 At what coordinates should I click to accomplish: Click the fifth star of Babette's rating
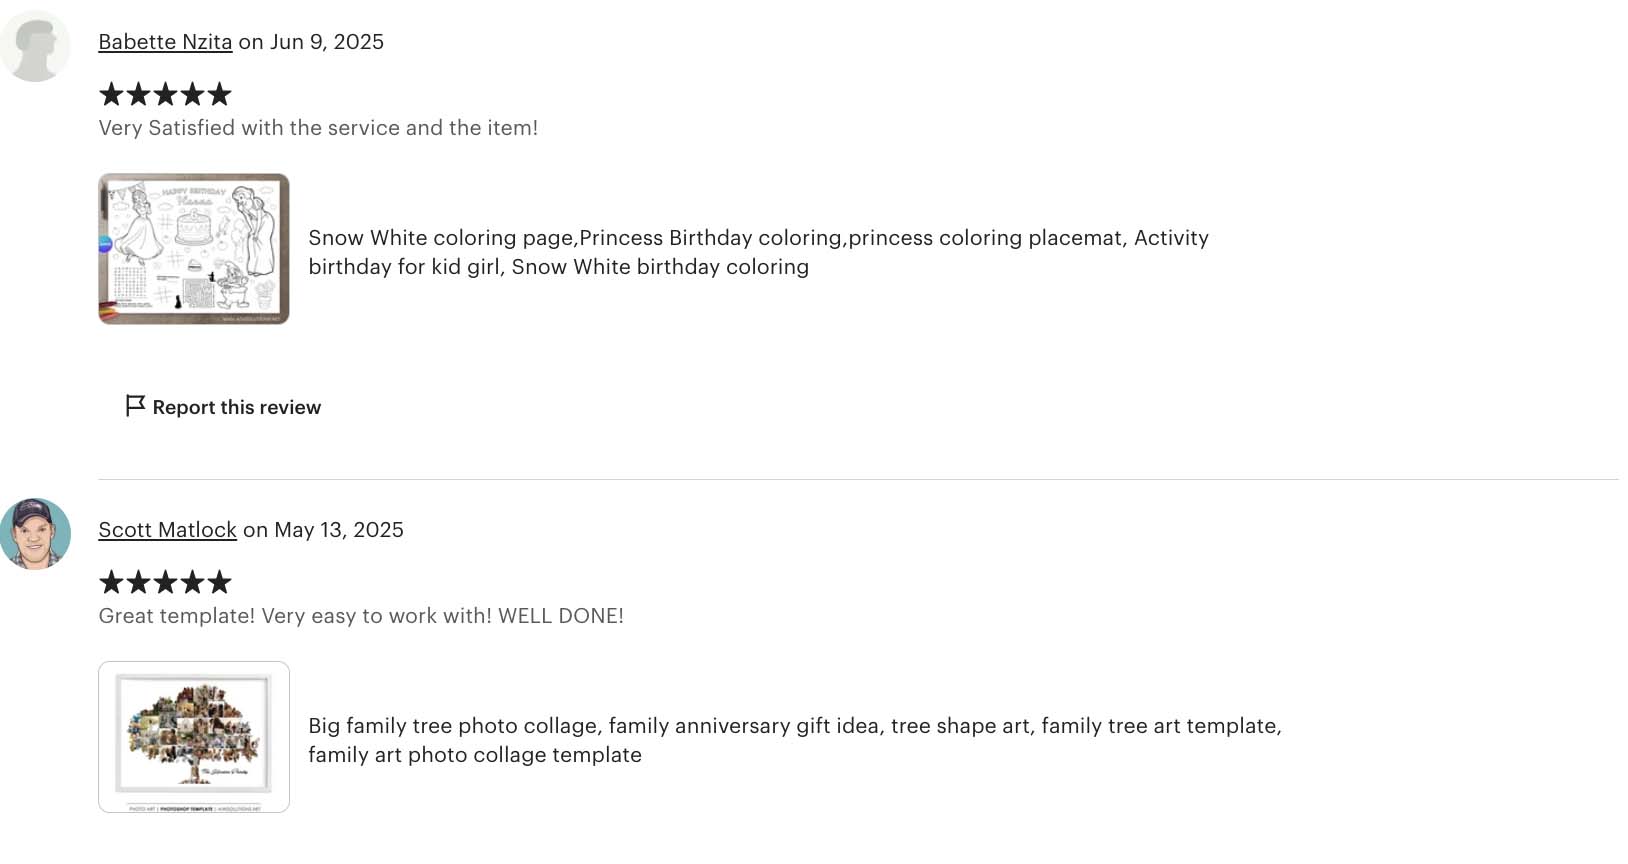(219, 95)
